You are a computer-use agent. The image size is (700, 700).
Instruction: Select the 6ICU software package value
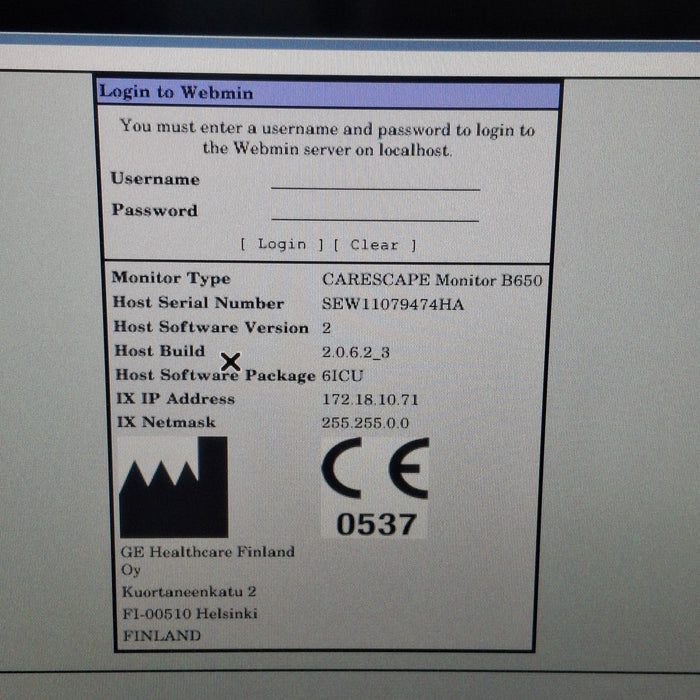tap(342, 375)
